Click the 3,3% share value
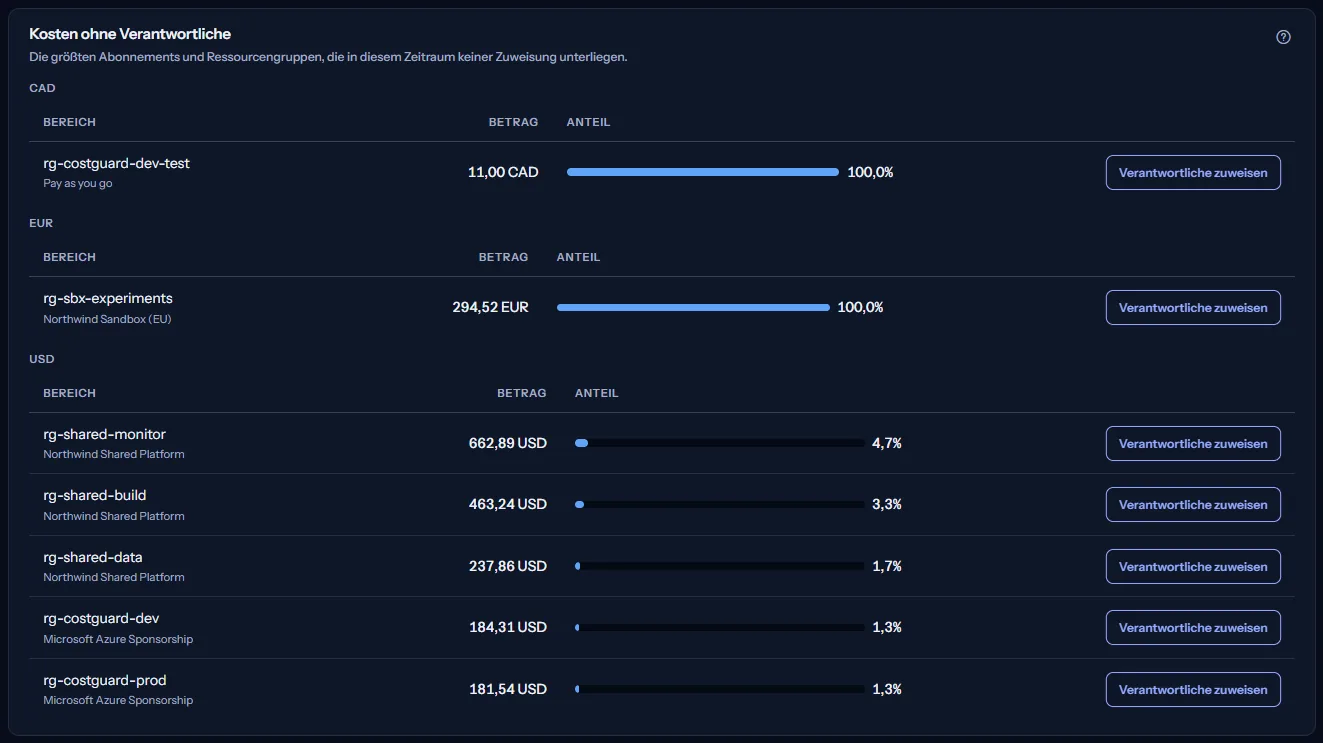Image resolution: width=1323 pixels, height=743 pixels. pos(887,505)
